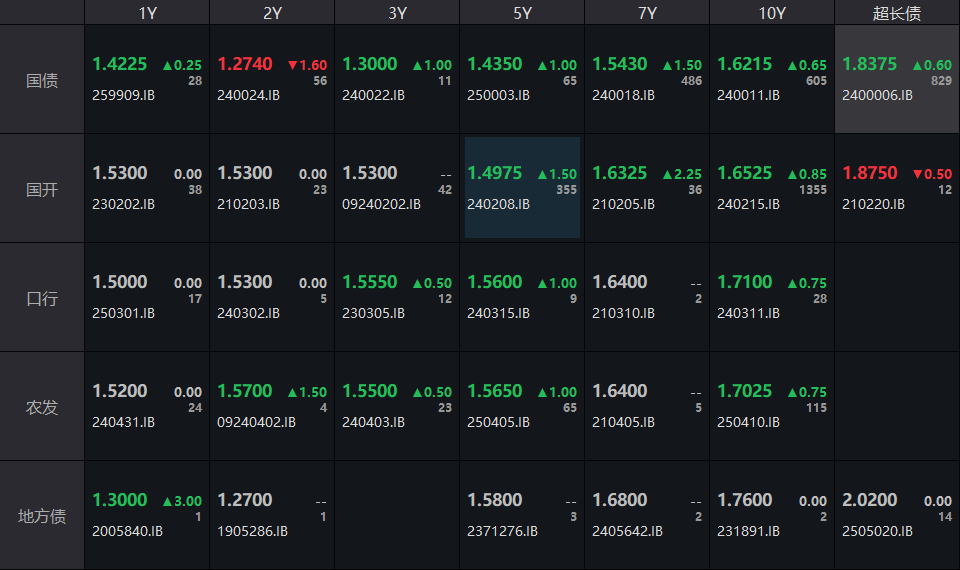
Task: Select the 5Y column header
Action: coord(522,13)
